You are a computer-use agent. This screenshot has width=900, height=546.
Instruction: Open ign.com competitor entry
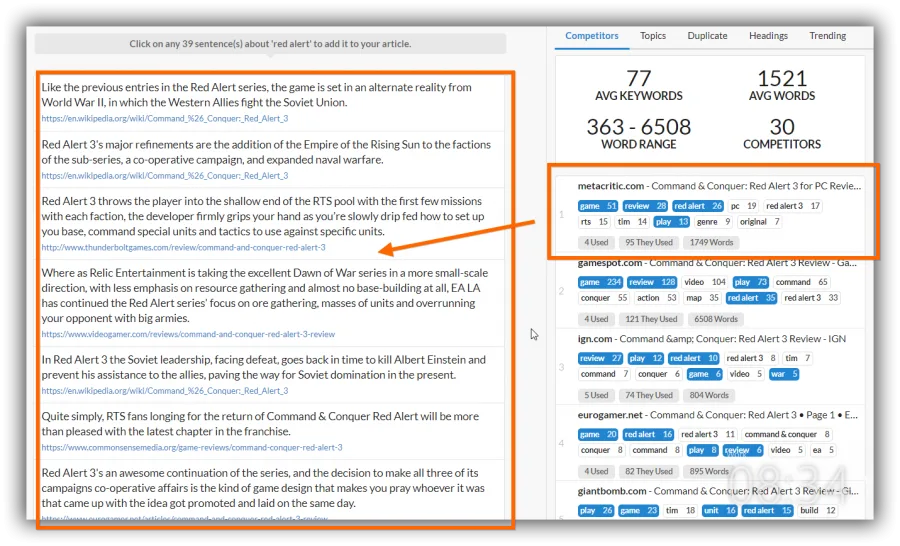point(711,339)
